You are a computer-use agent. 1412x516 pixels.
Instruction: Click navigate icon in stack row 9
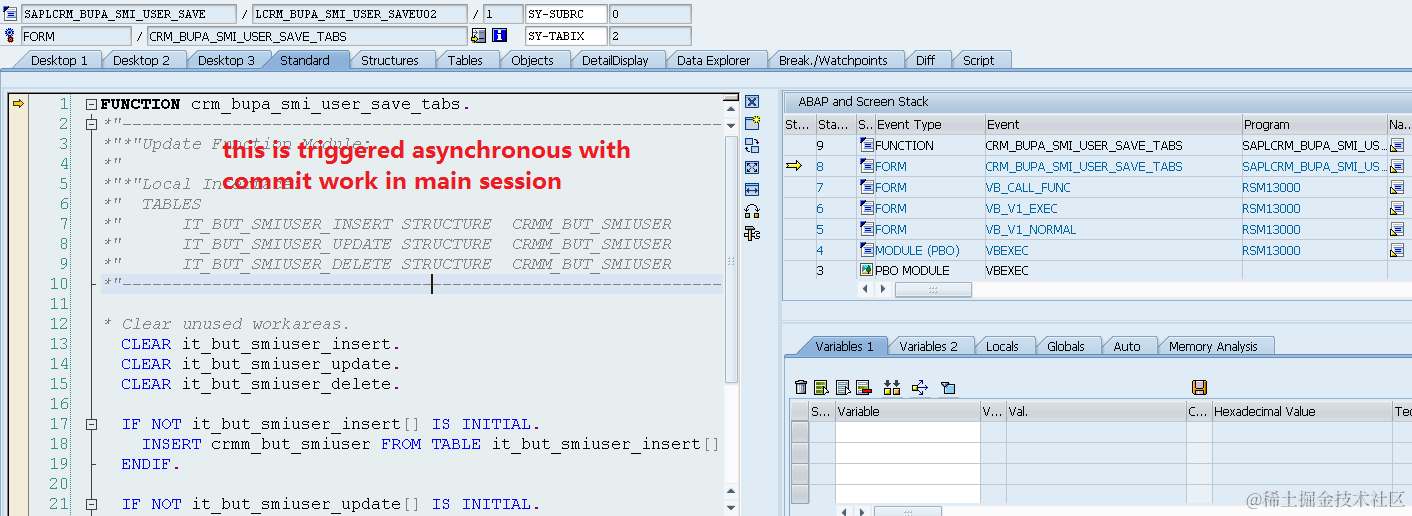point(1397,146)
